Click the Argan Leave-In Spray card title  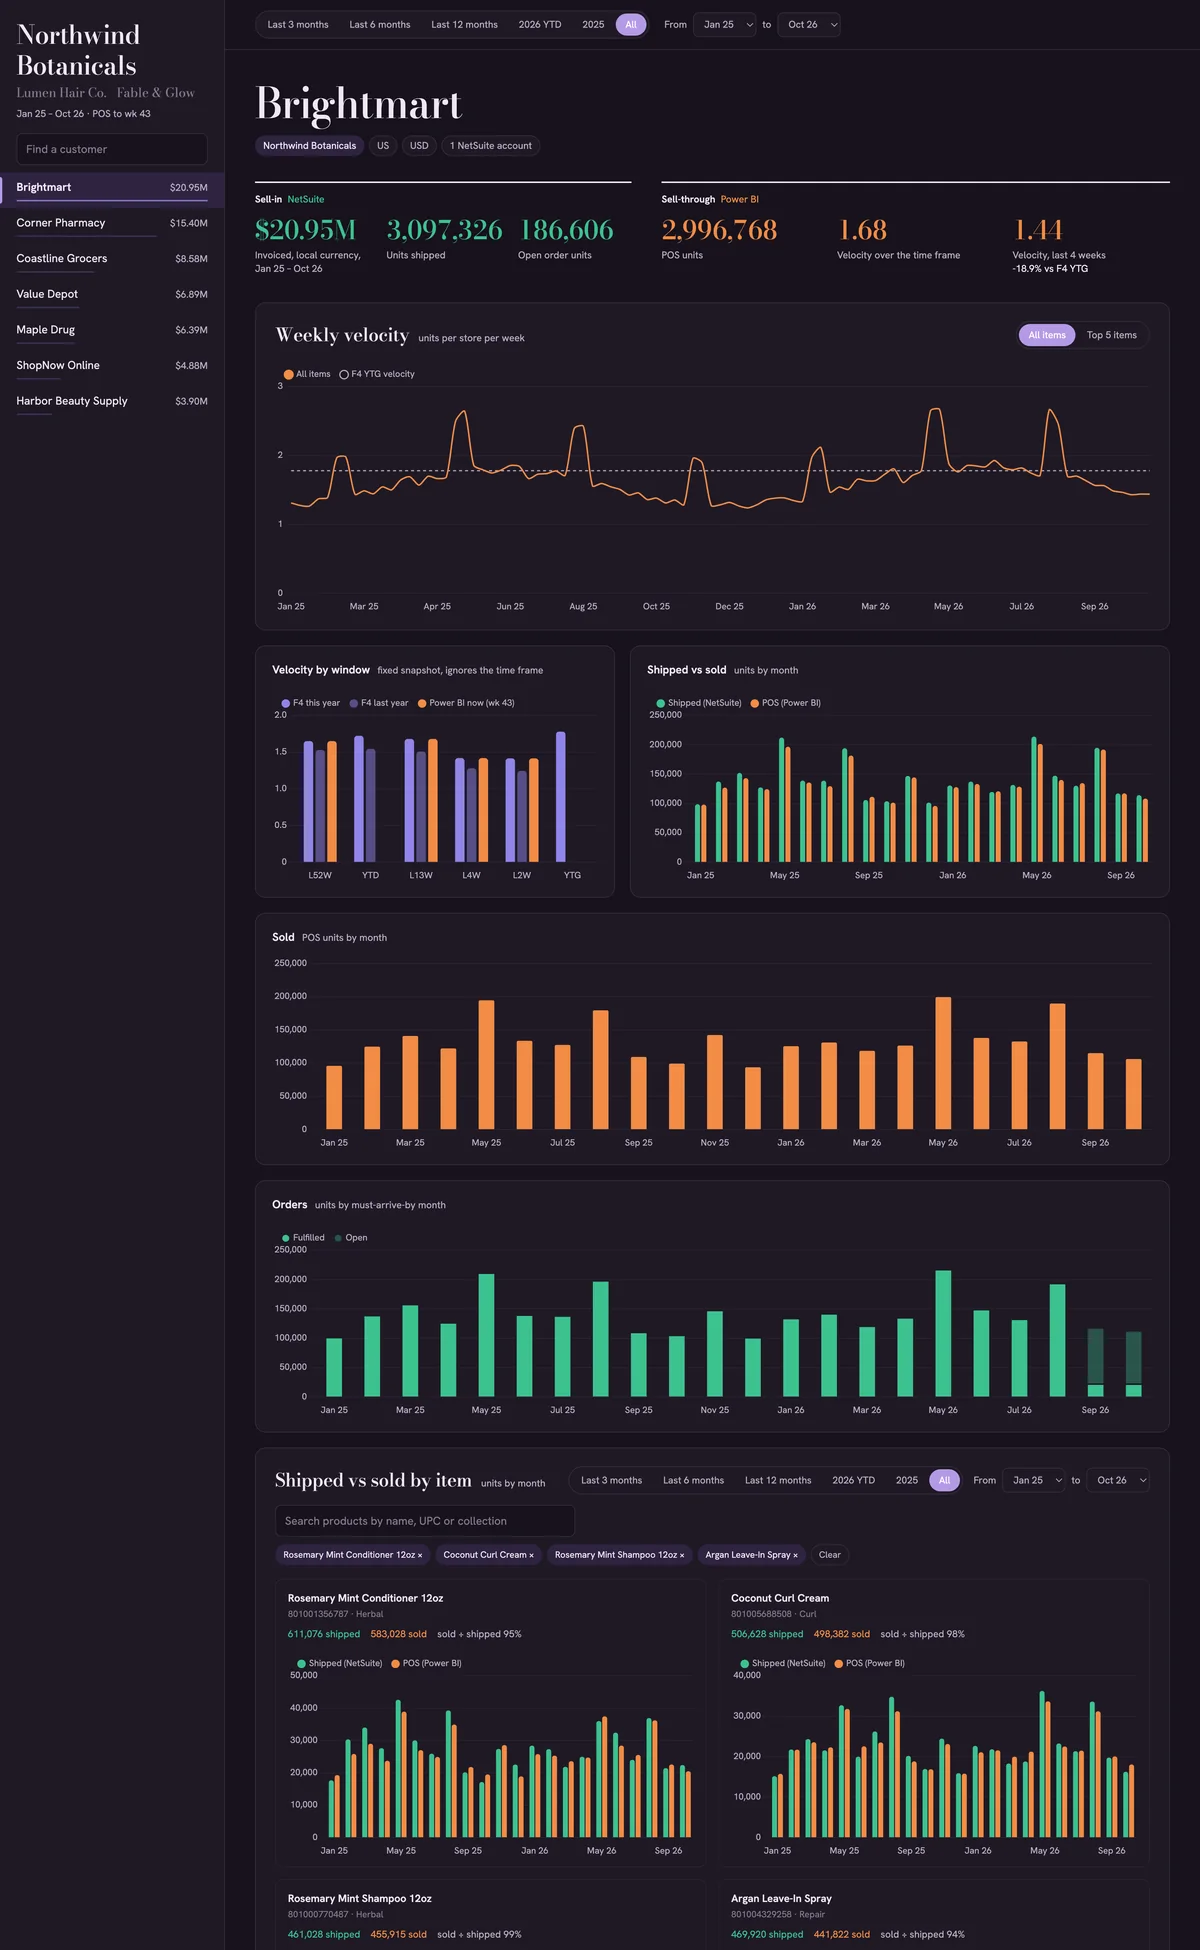[x=781, y=1899]
